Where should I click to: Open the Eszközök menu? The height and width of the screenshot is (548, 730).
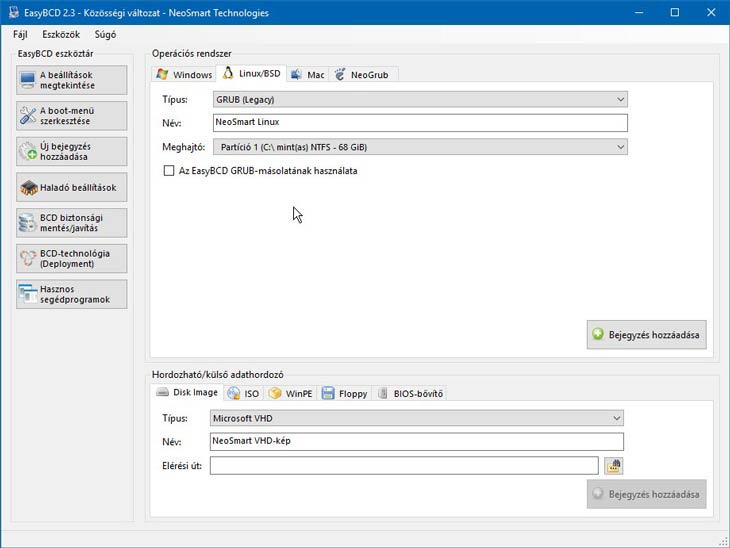point(61,34)
